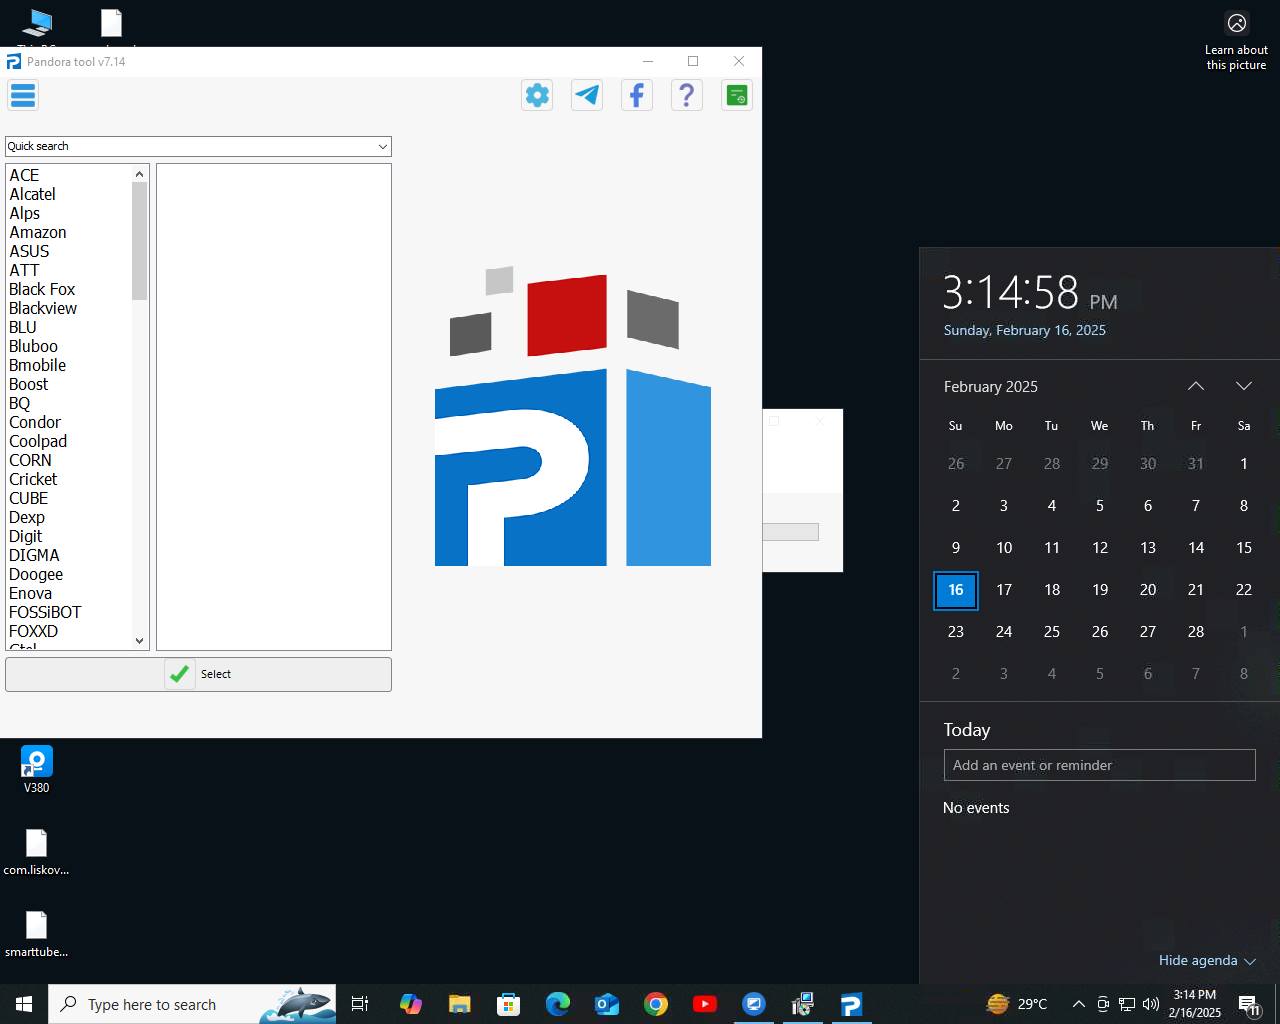Open YouTube icon in the taskbar
This screenshot has width=1280, height=1024.
tap(705, 1004)
